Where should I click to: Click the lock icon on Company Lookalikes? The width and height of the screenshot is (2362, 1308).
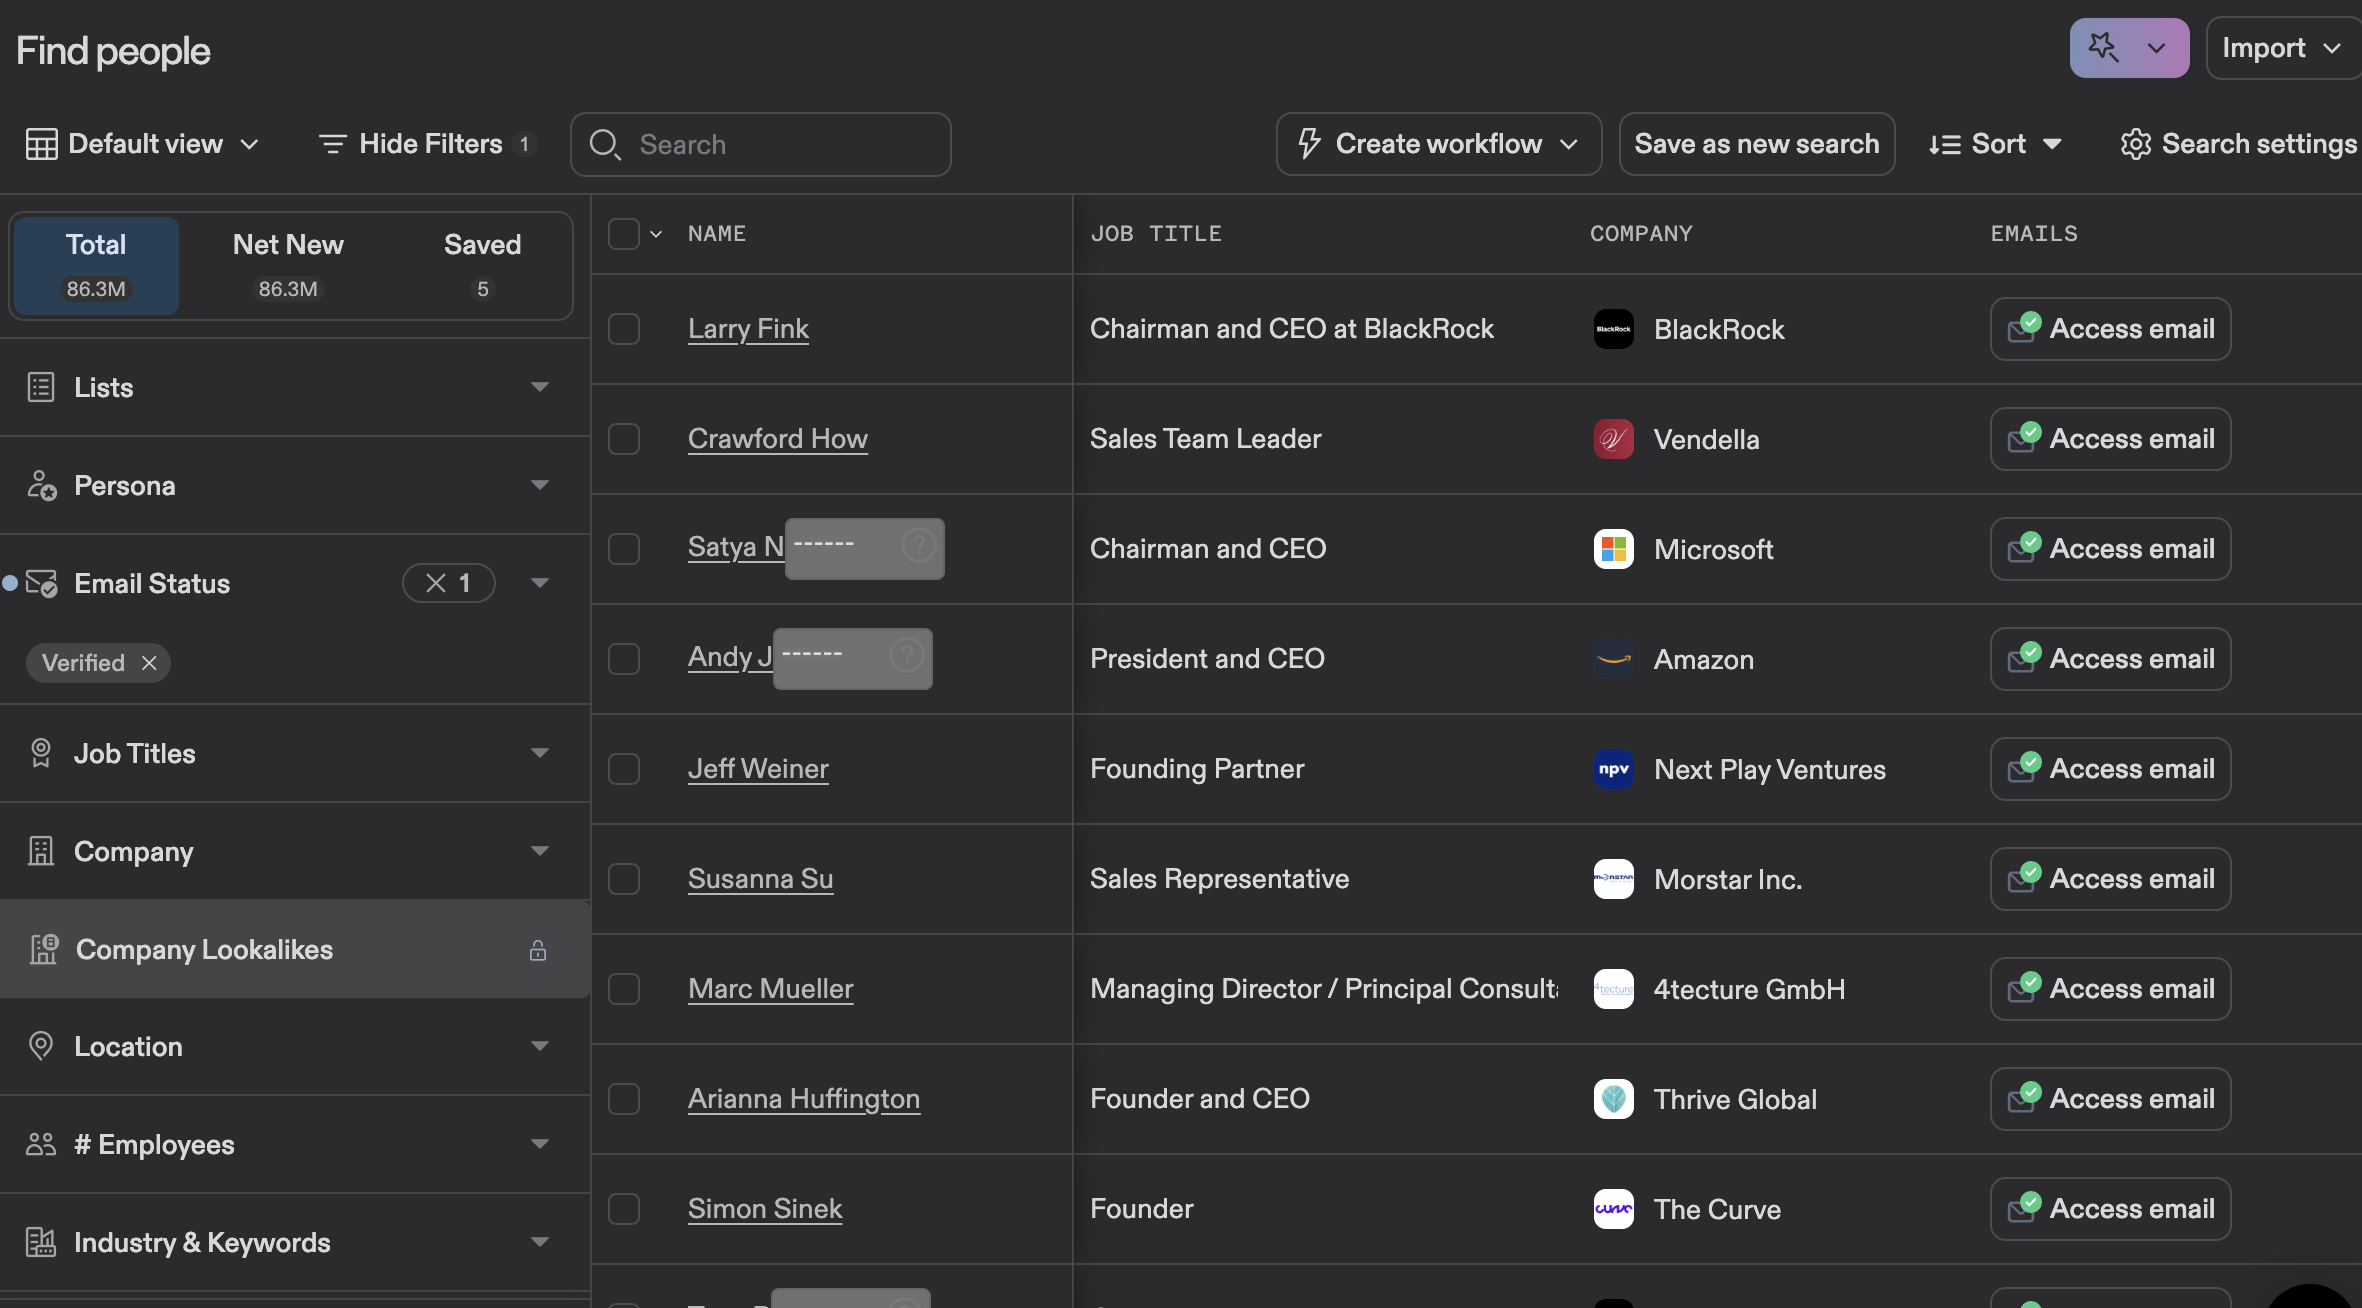(x=538, y=950)
